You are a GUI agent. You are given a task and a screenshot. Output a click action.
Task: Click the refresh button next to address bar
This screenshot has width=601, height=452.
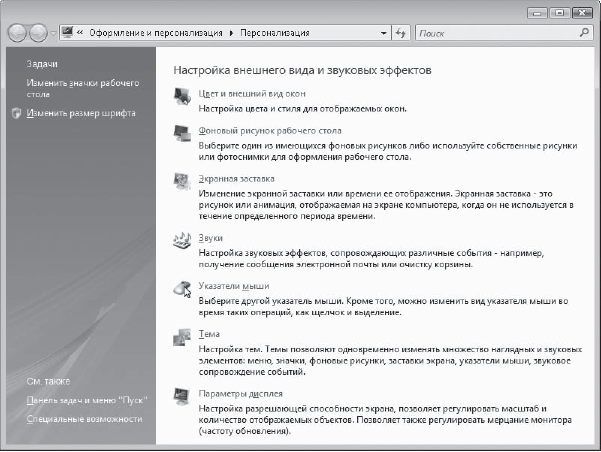pyautogui.click(x=401, y=33)
